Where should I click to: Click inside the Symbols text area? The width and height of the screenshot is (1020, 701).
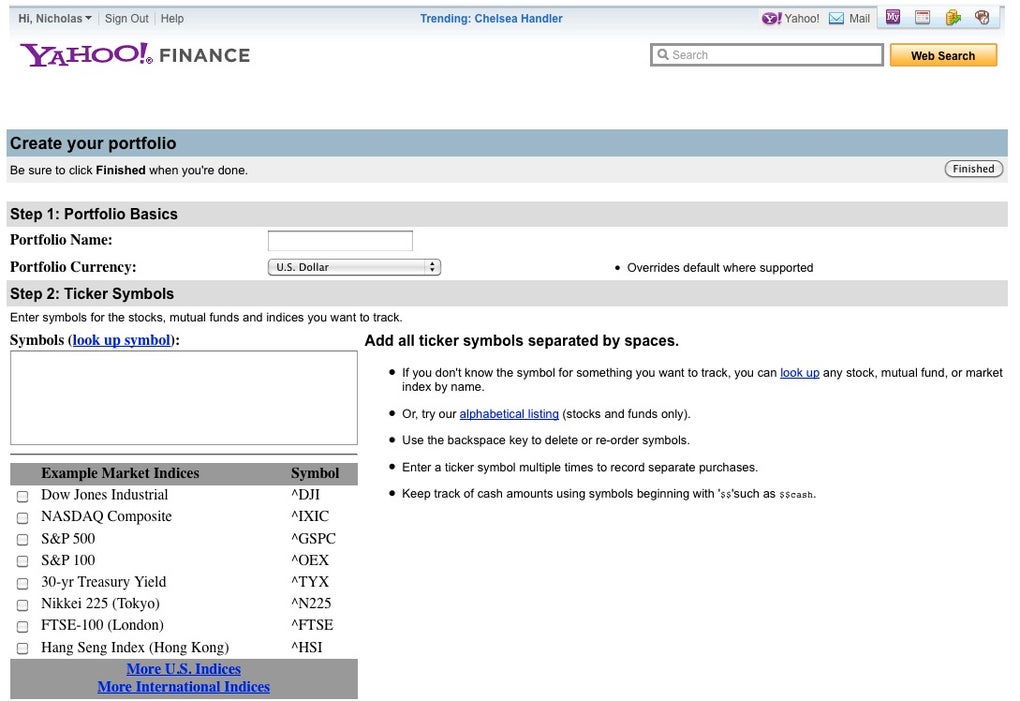click(184, 398)
